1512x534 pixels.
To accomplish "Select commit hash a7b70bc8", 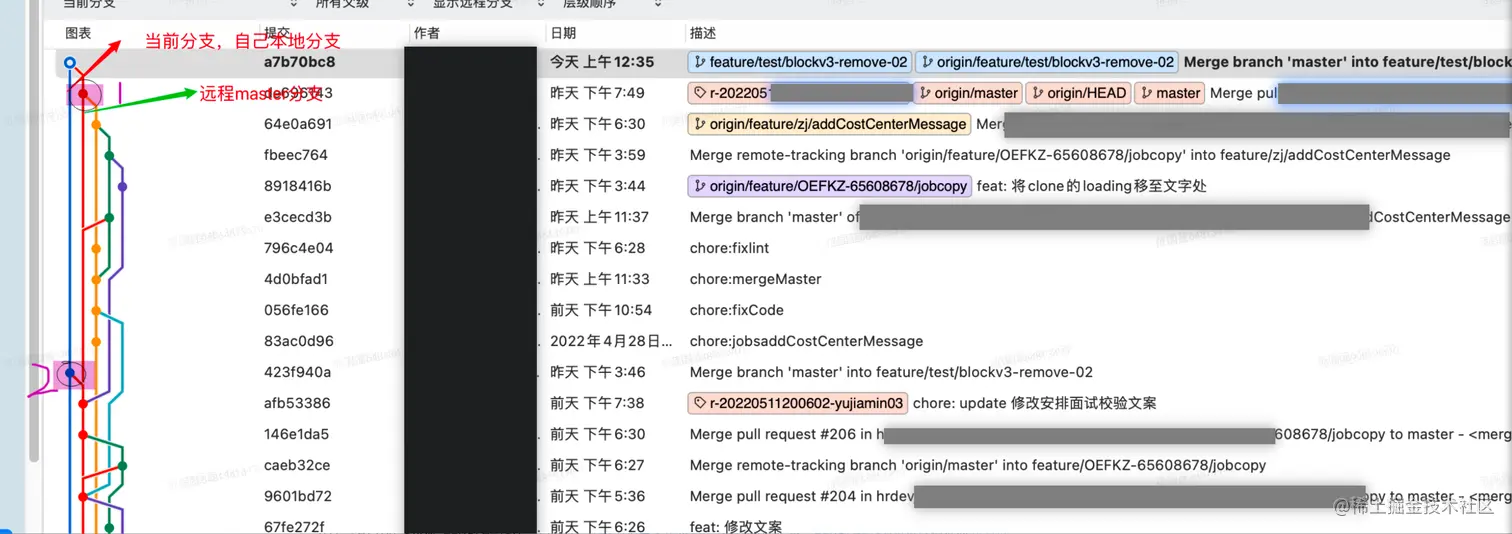I will 300,62.
